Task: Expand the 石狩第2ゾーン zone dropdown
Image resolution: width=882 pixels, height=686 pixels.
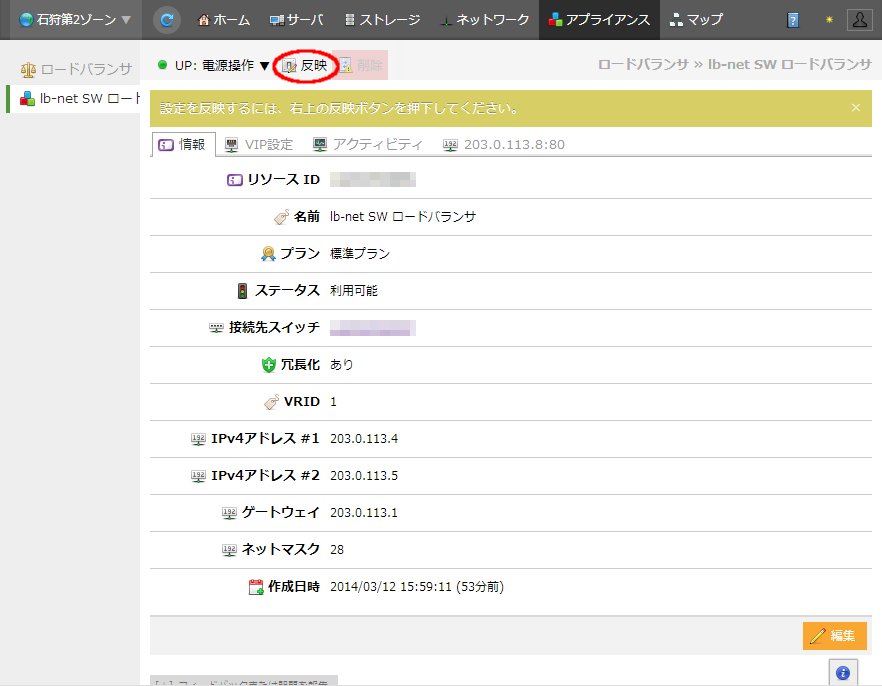Action: tap(74, 20)
